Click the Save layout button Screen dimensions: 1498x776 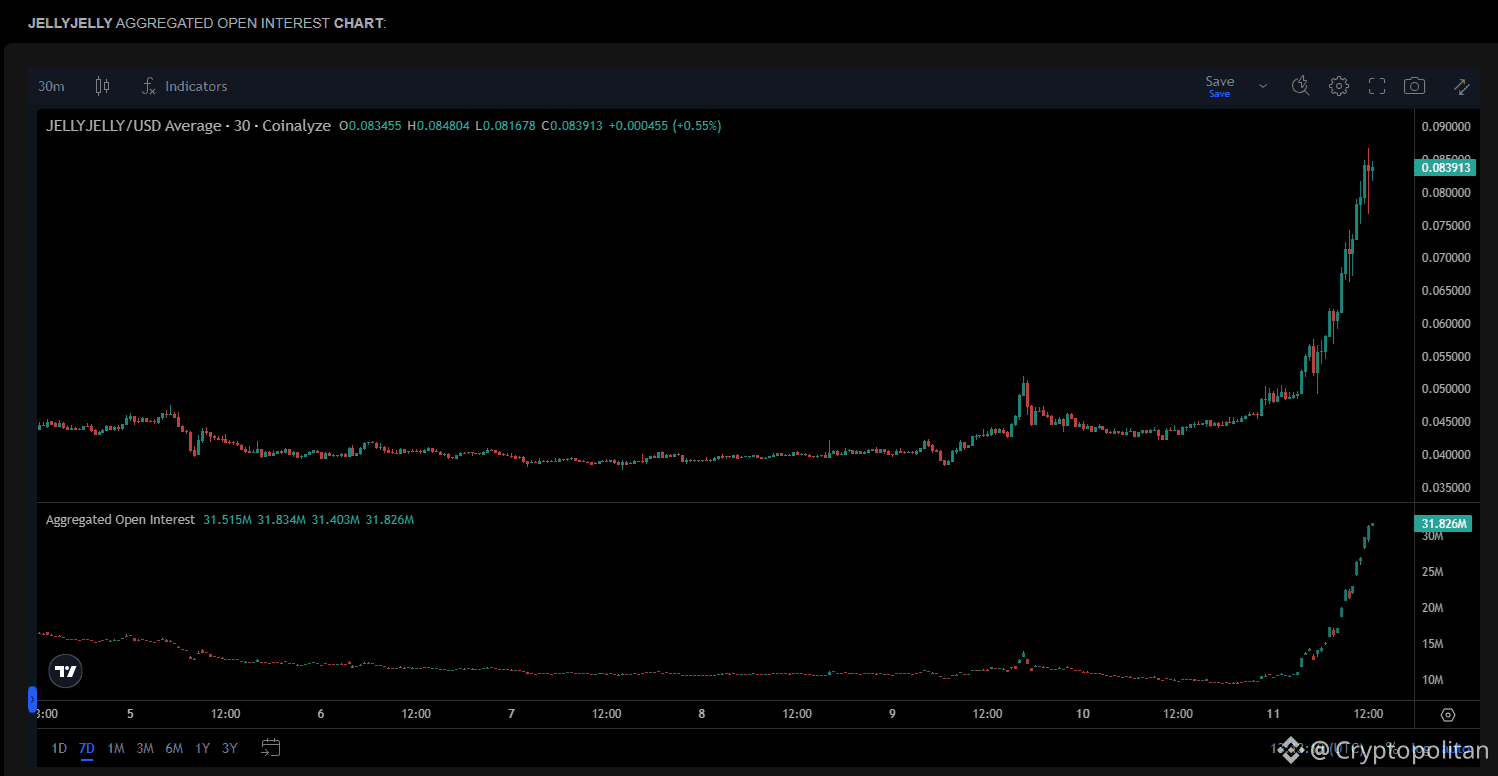click(1220, 82)
